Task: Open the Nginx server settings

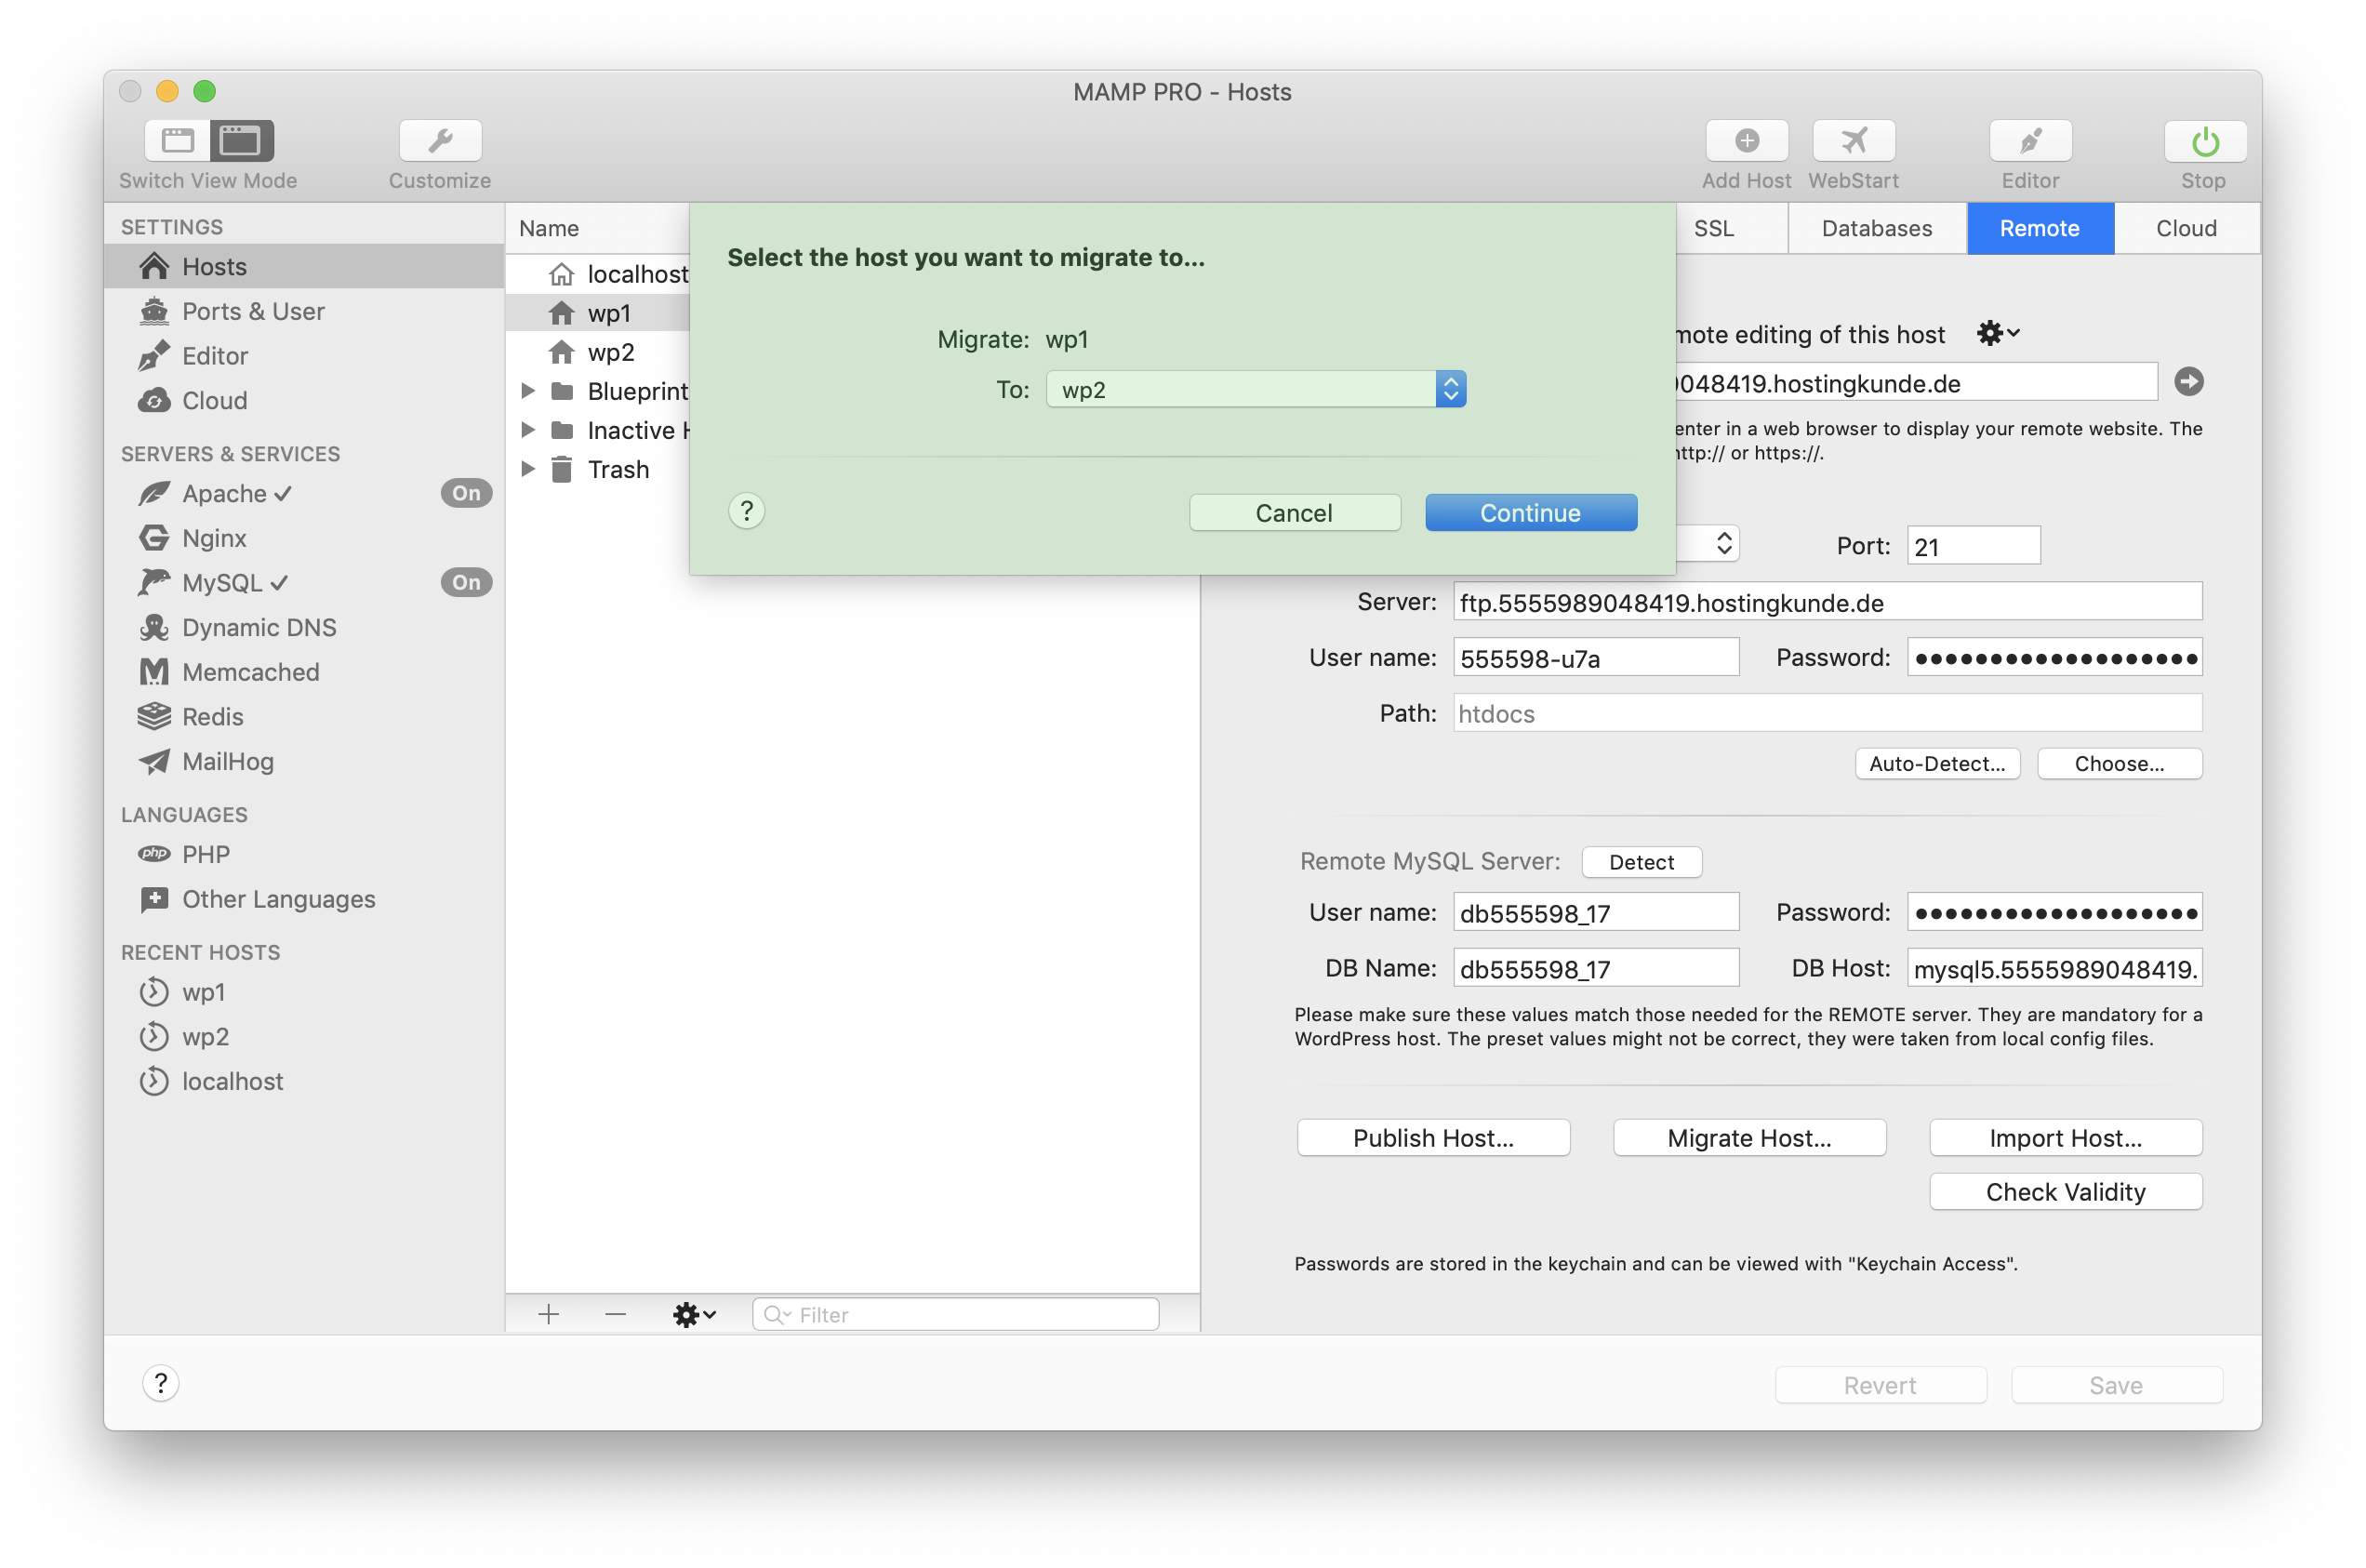Action: point(213,538)
